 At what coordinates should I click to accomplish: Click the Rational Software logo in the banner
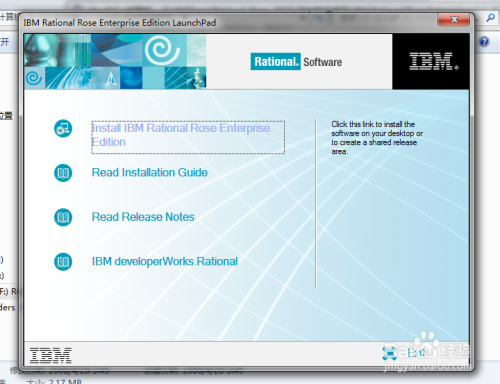pyautogui.click(x=296, y=62)
